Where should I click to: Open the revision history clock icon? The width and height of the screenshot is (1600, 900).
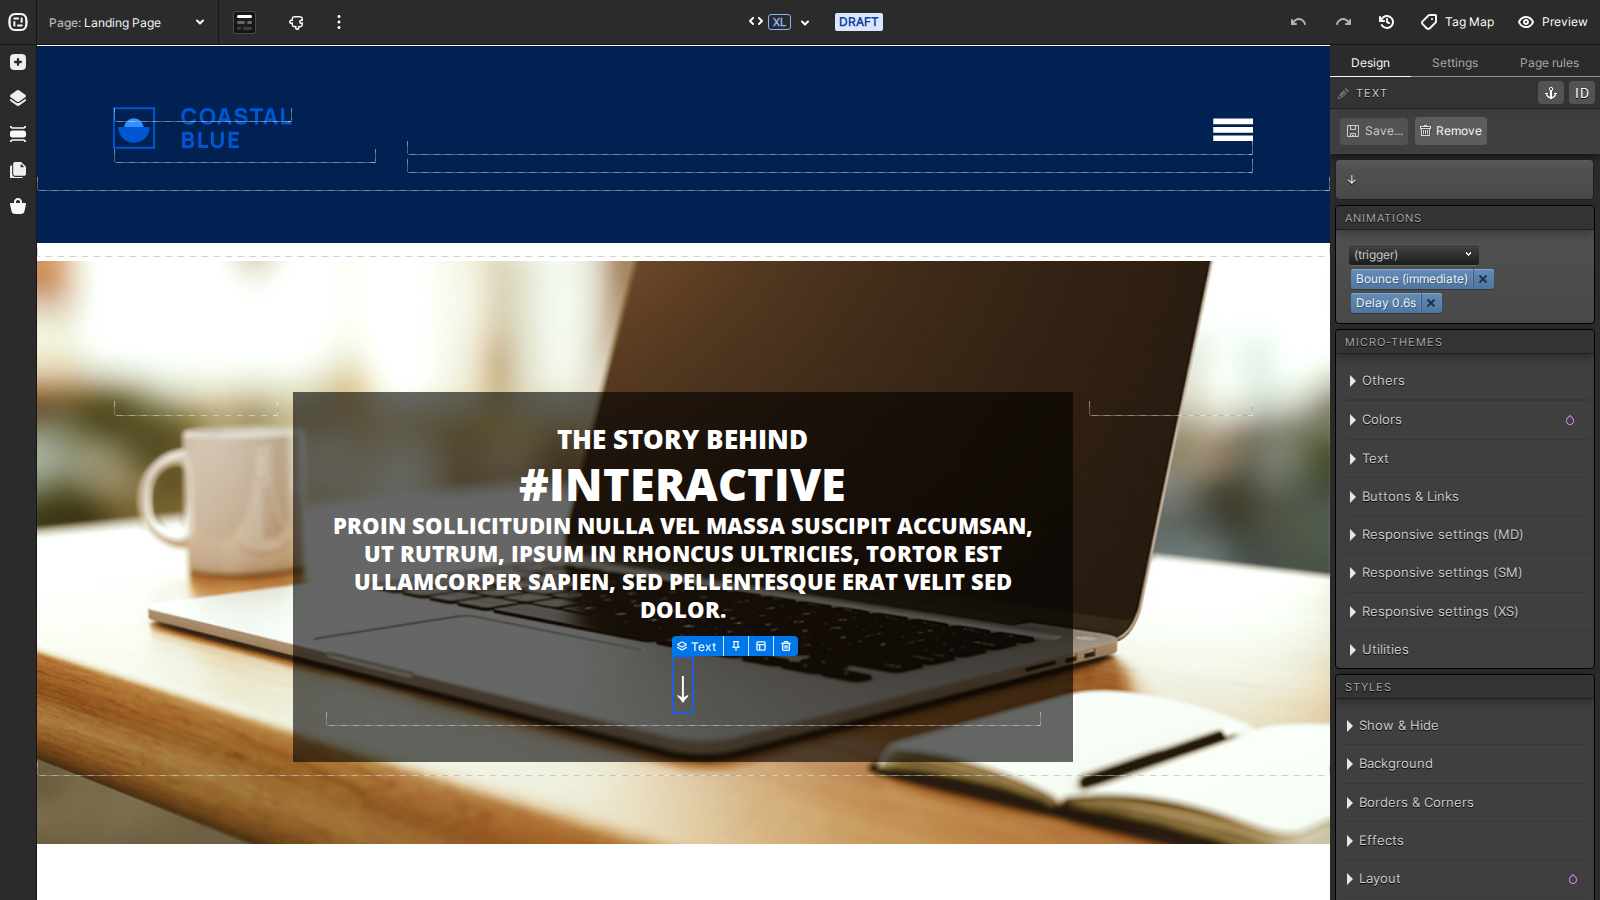[1386, 22]
